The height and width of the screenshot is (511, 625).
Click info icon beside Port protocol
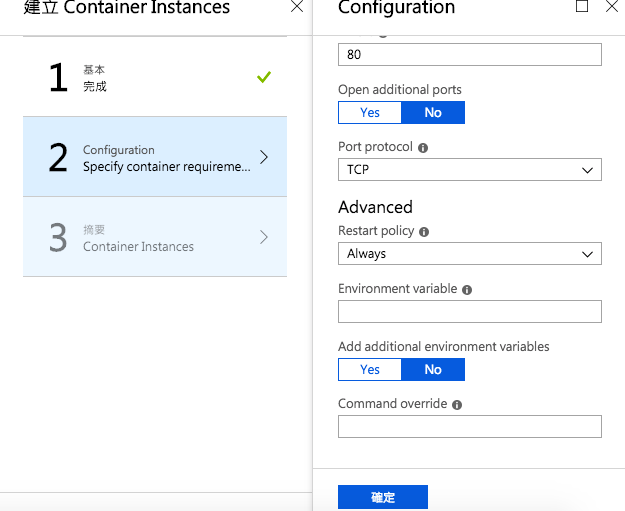[423, 147]
